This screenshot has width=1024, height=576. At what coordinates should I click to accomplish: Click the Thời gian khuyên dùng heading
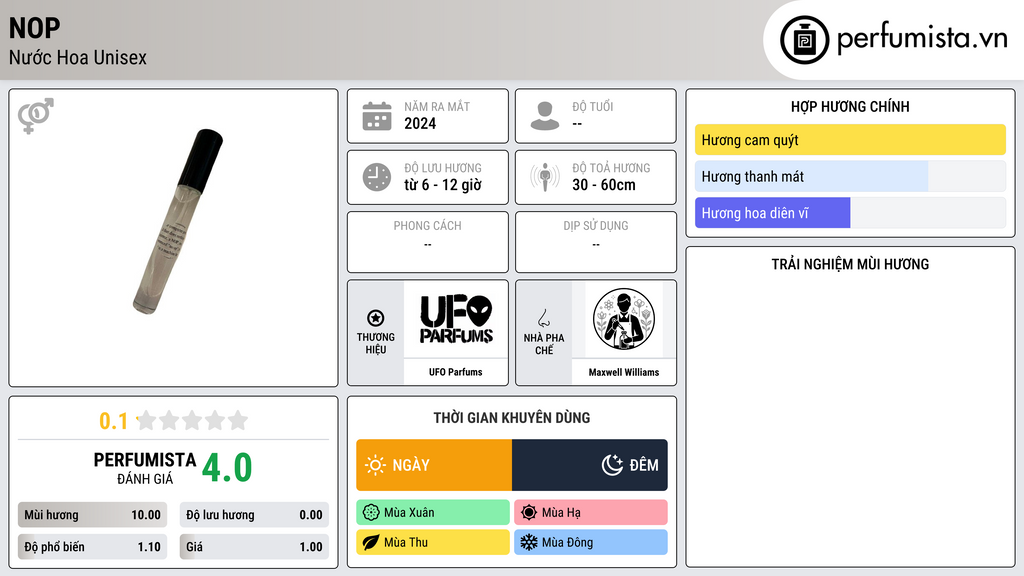(x=512, y=417)
